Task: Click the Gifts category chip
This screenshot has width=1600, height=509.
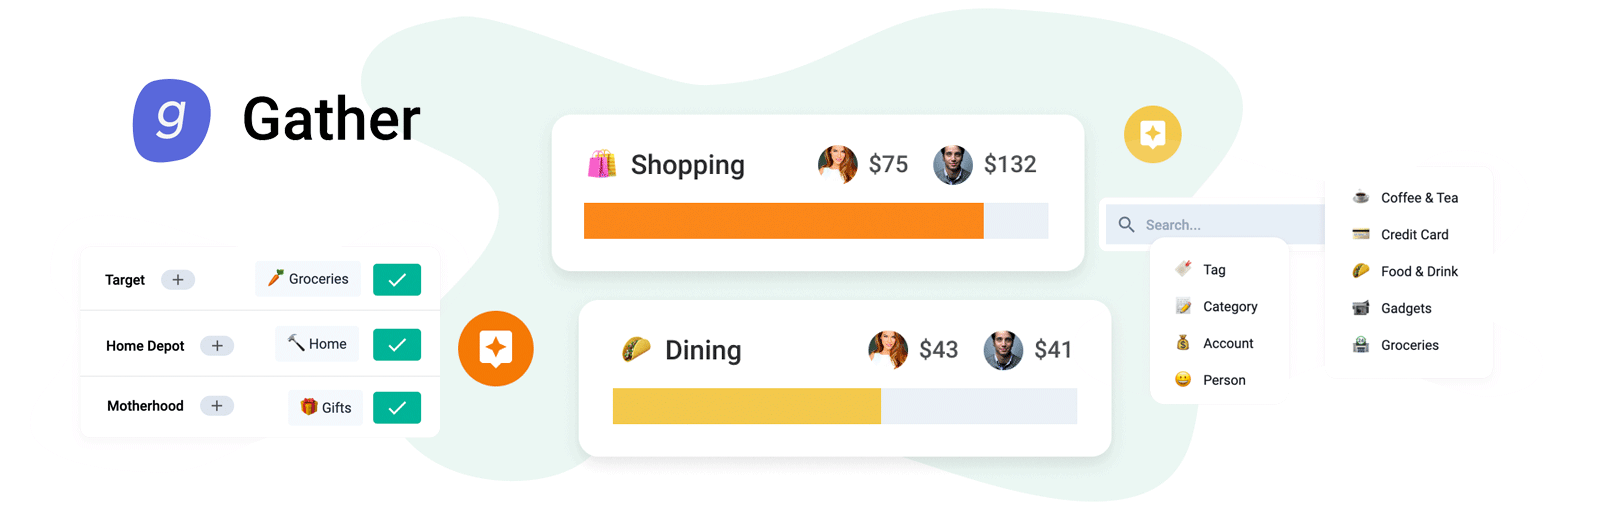Action: pos(325,407)
